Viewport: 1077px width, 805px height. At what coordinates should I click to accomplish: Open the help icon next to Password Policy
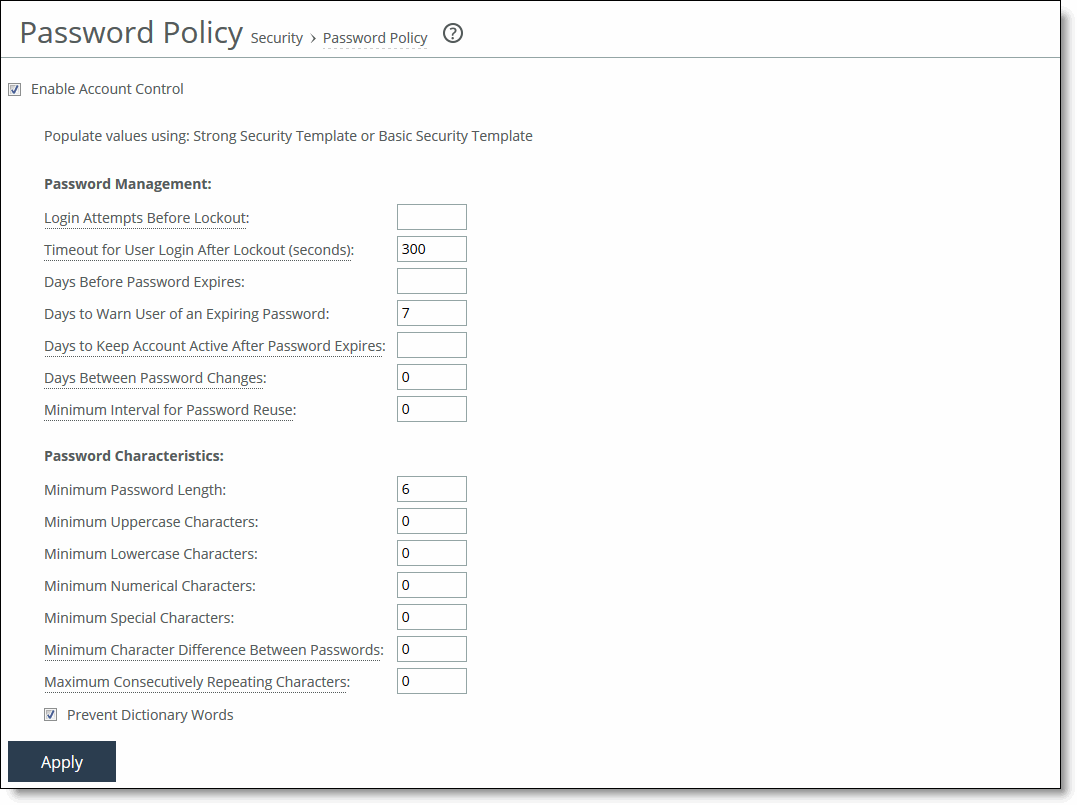[452, 33]
